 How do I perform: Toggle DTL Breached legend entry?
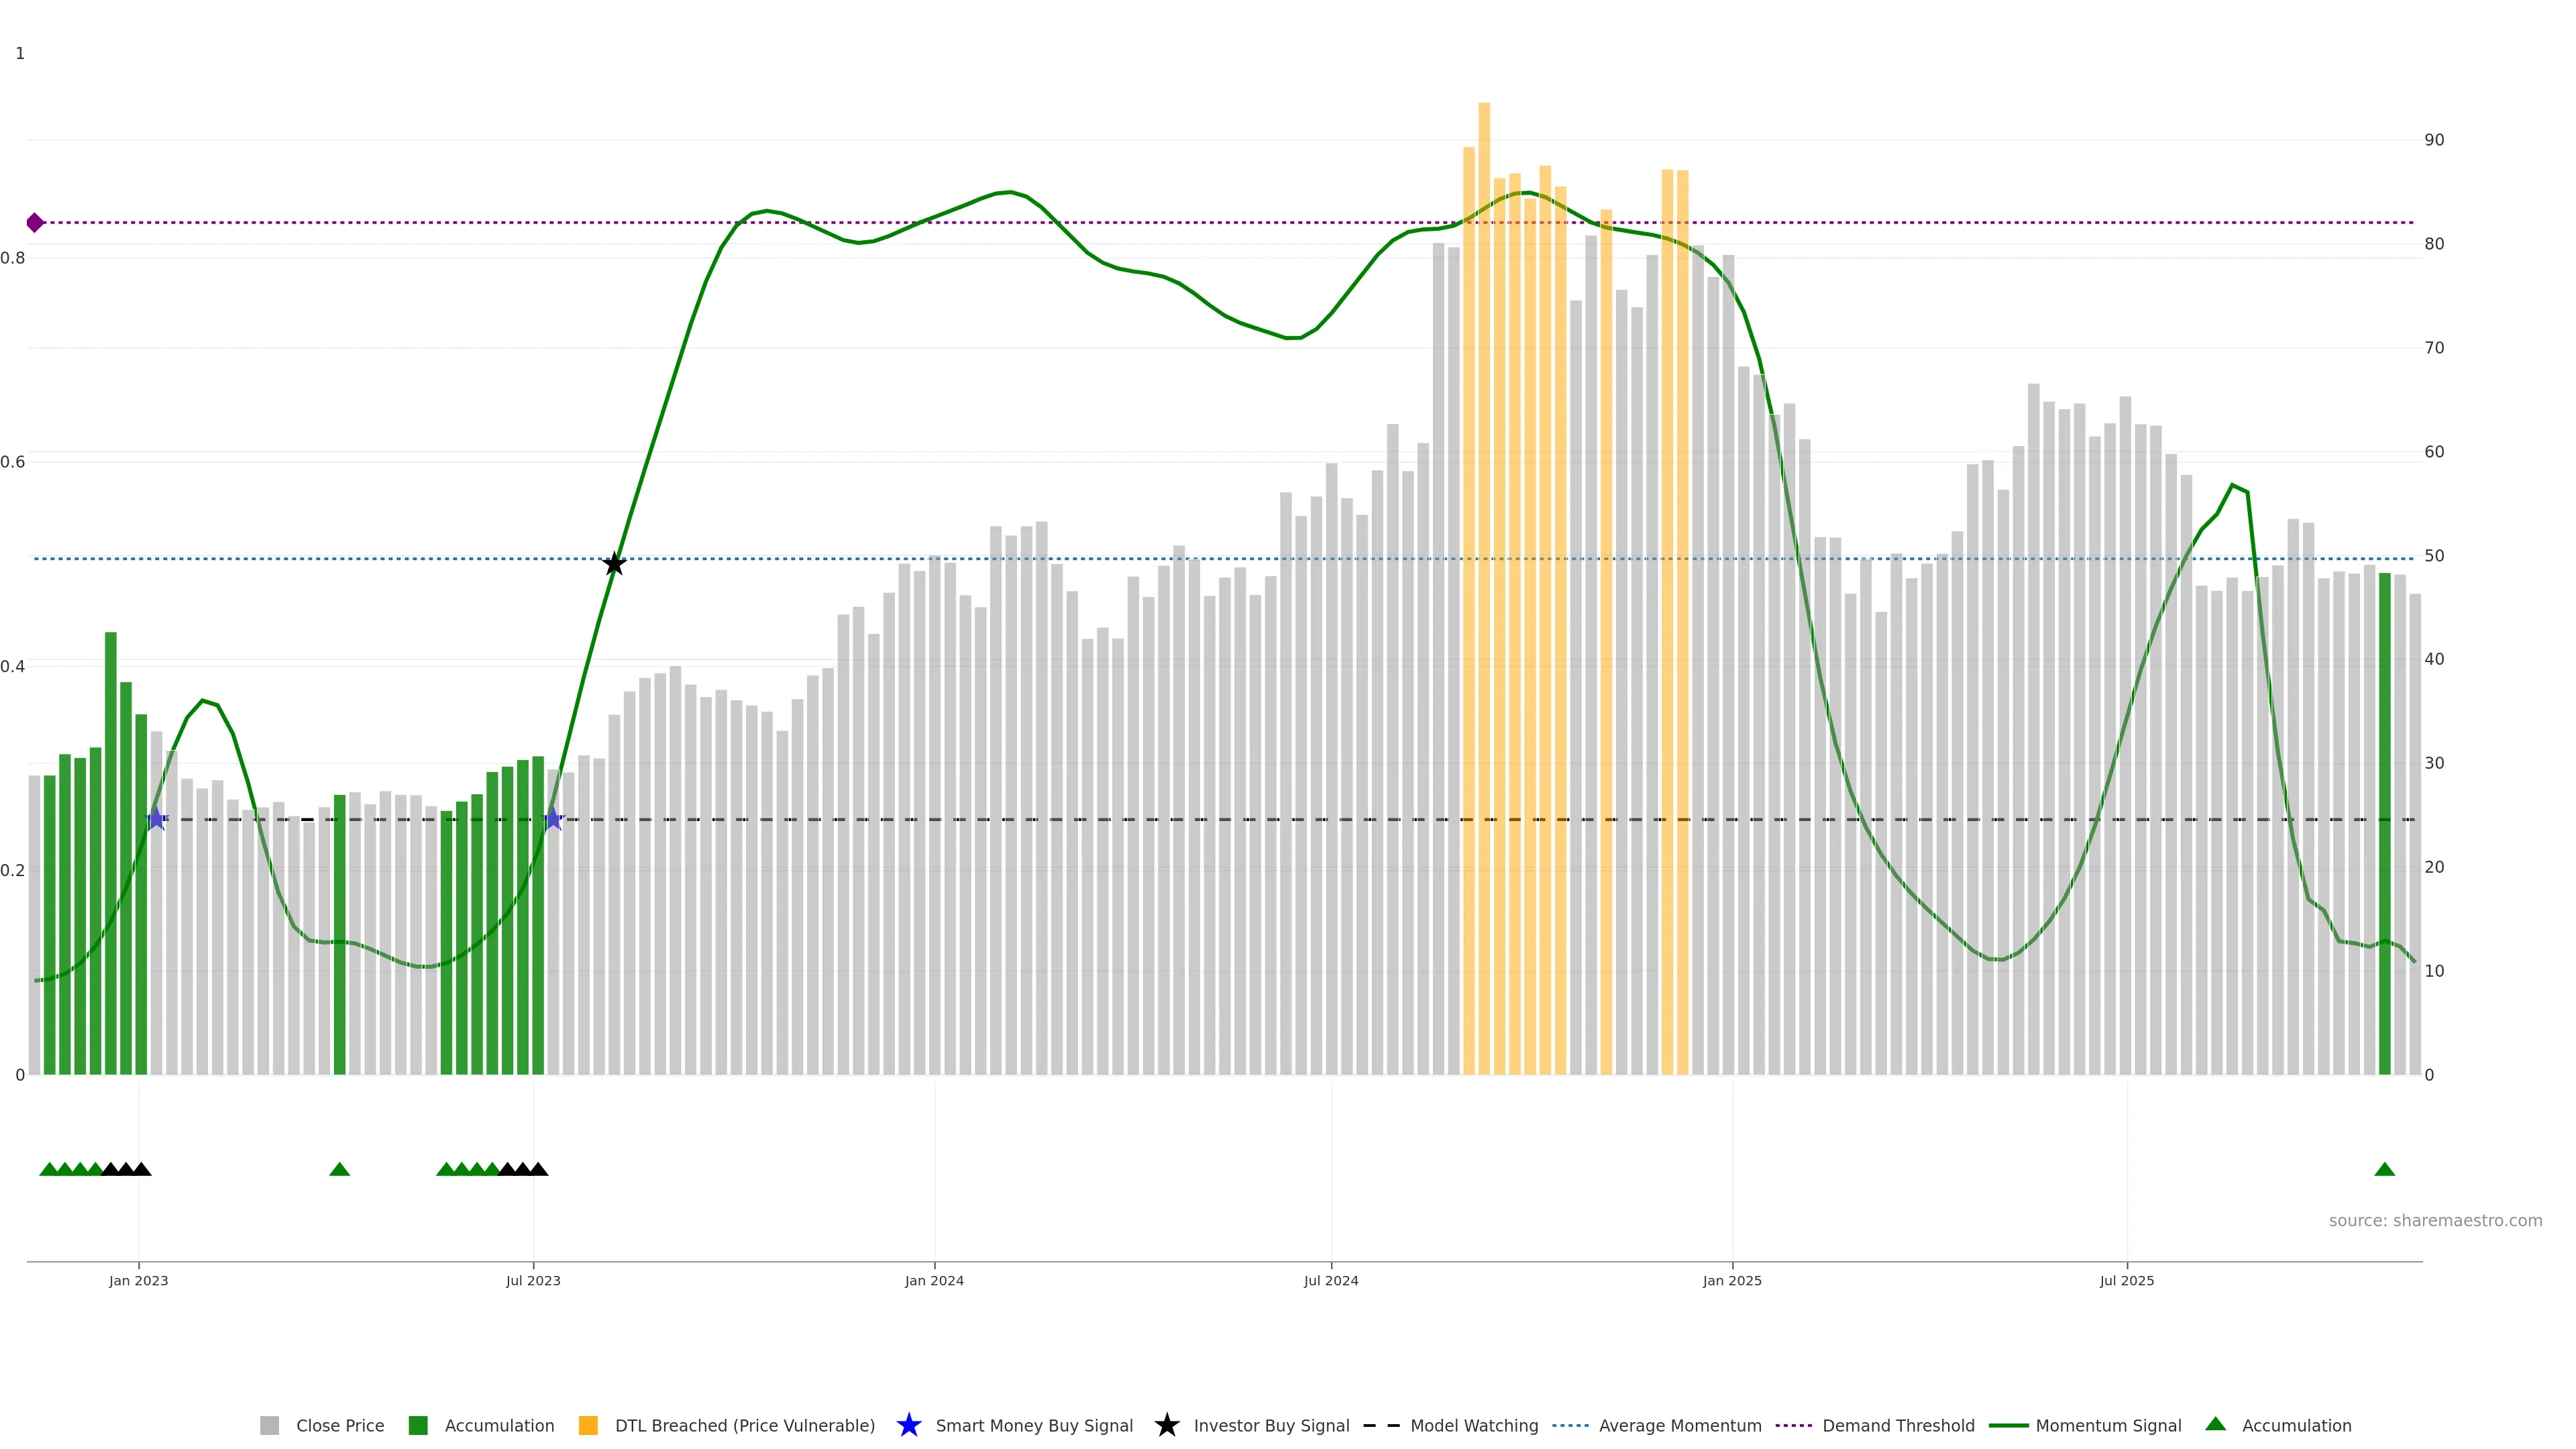[744, 1425]
